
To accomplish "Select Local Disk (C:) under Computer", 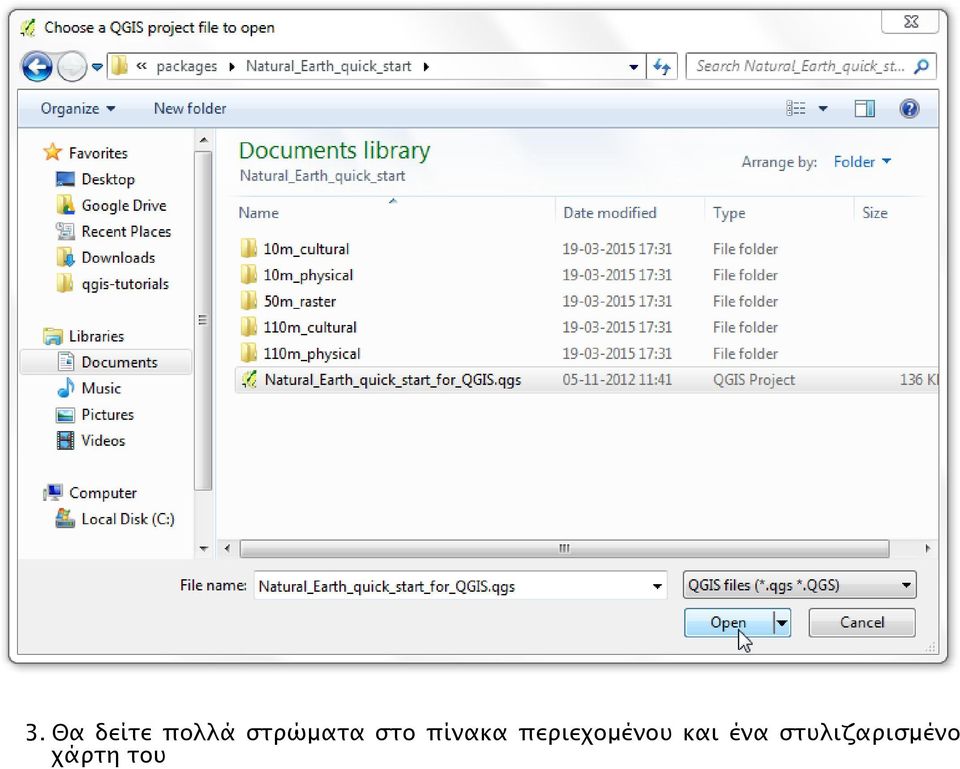I will tap(128, 519).
